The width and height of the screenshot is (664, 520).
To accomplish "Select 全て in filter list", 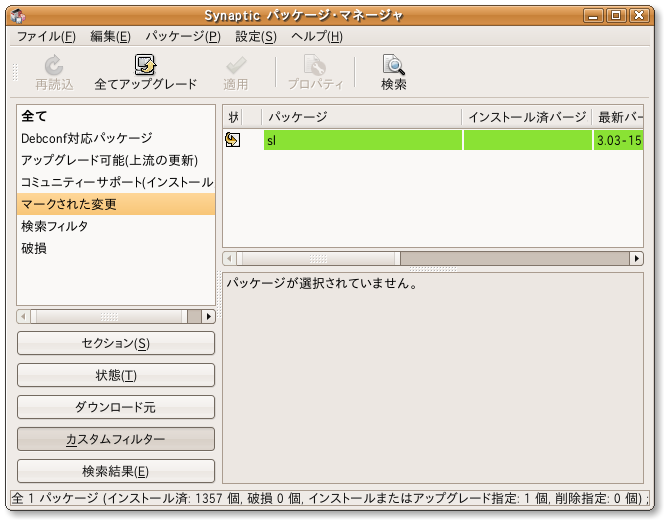I will [x=116, y=116].
